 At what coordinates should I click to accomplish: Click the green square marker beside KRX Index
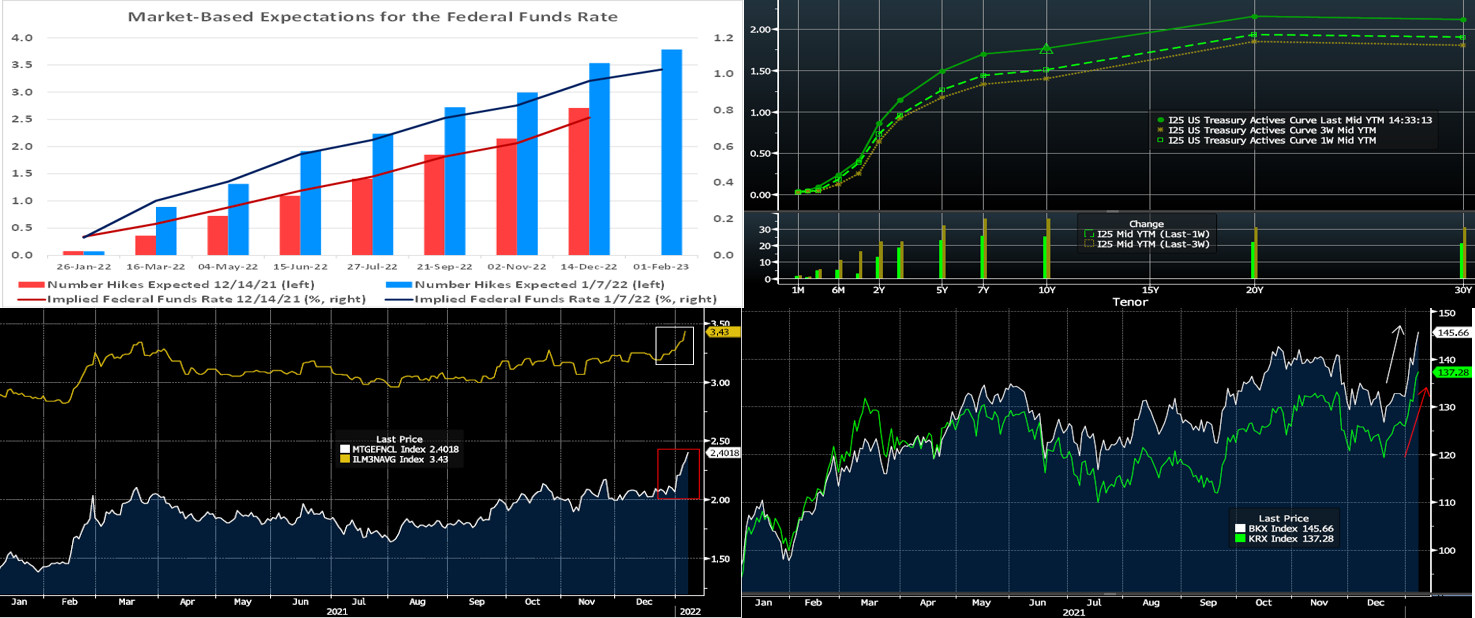tap(1240, 539)
